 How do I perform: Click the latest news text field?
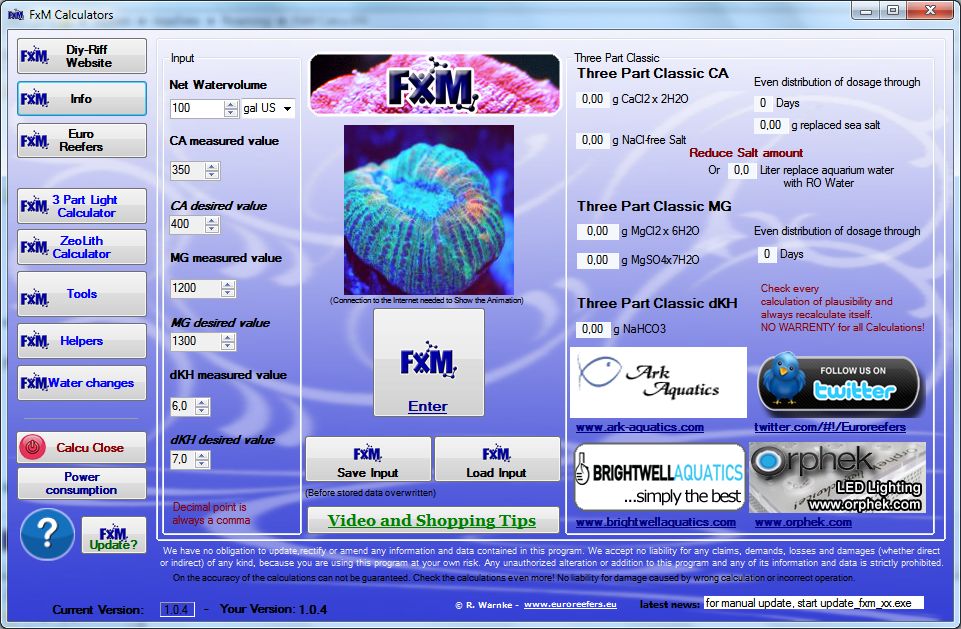tap(813, 603)
